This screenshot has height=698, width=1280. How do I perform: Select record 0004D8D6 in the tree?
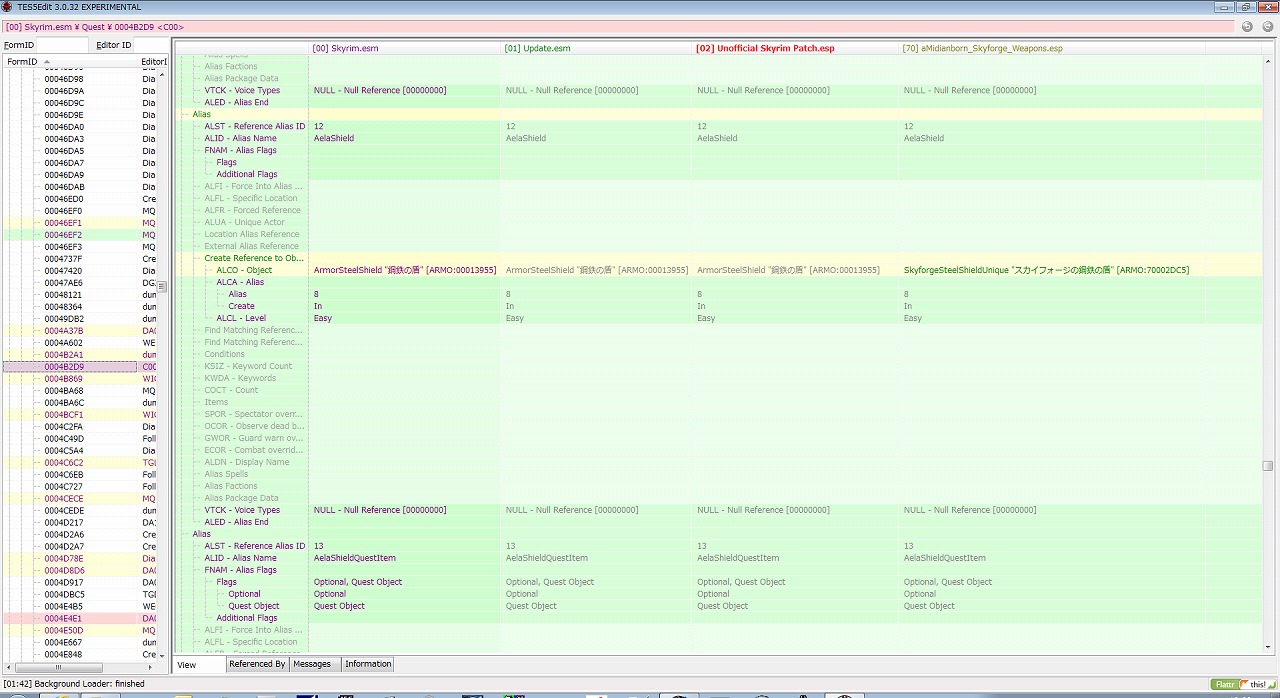point(63,571)
